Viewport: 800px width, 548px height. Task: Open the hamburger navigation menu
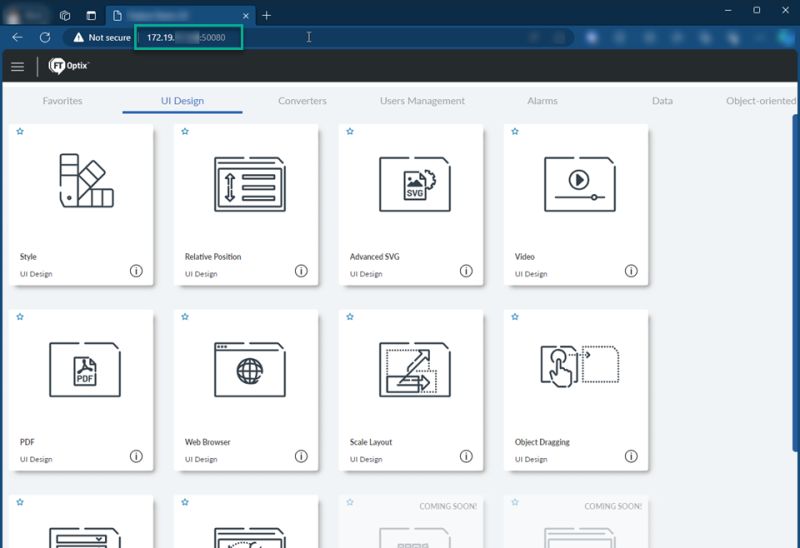[x=17, y=66]
